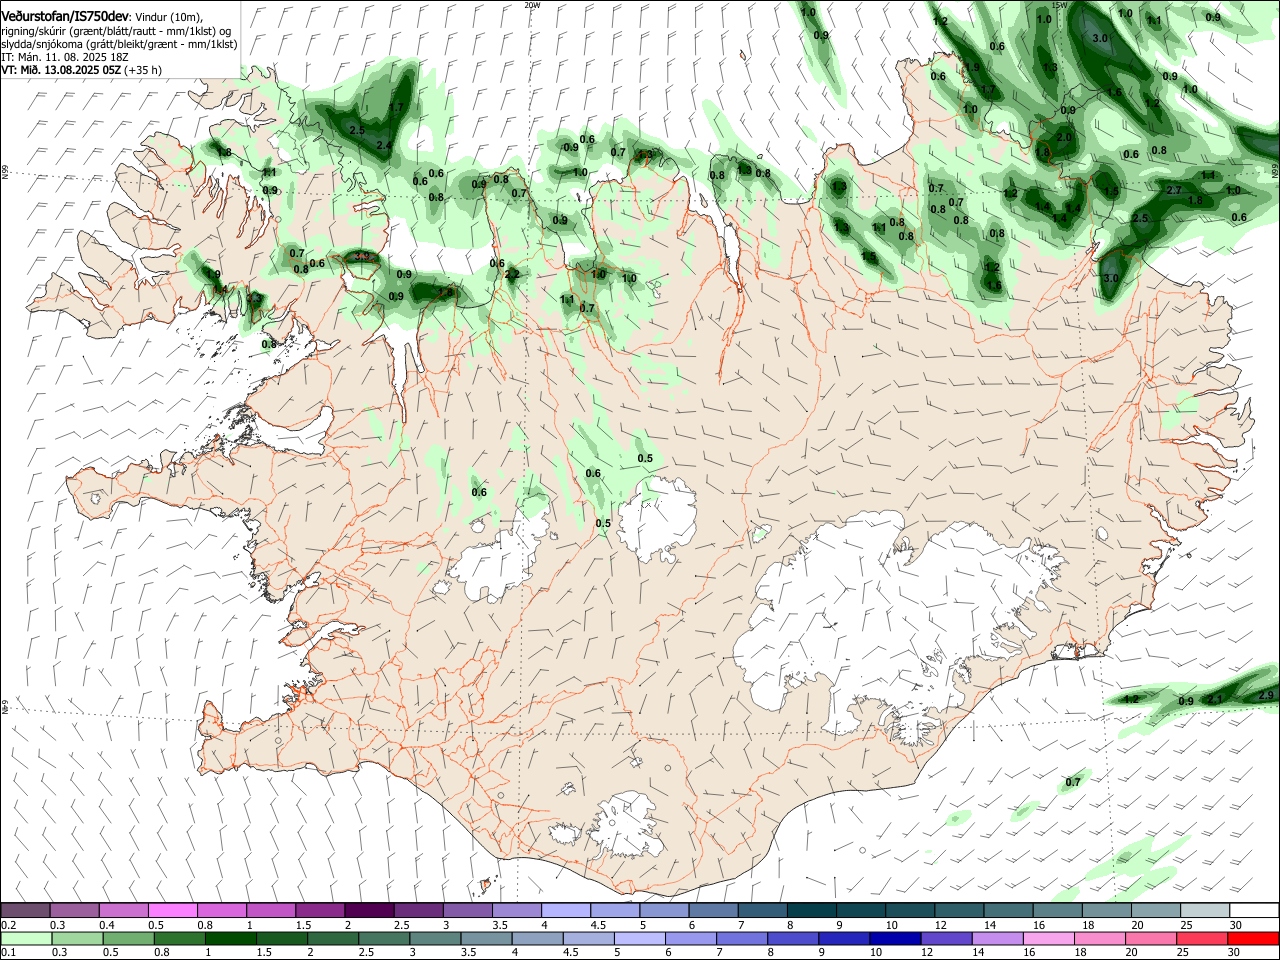1280x960 pixels.
Task: Click the '20W' longitude label
Action: [x=532, y=5]
